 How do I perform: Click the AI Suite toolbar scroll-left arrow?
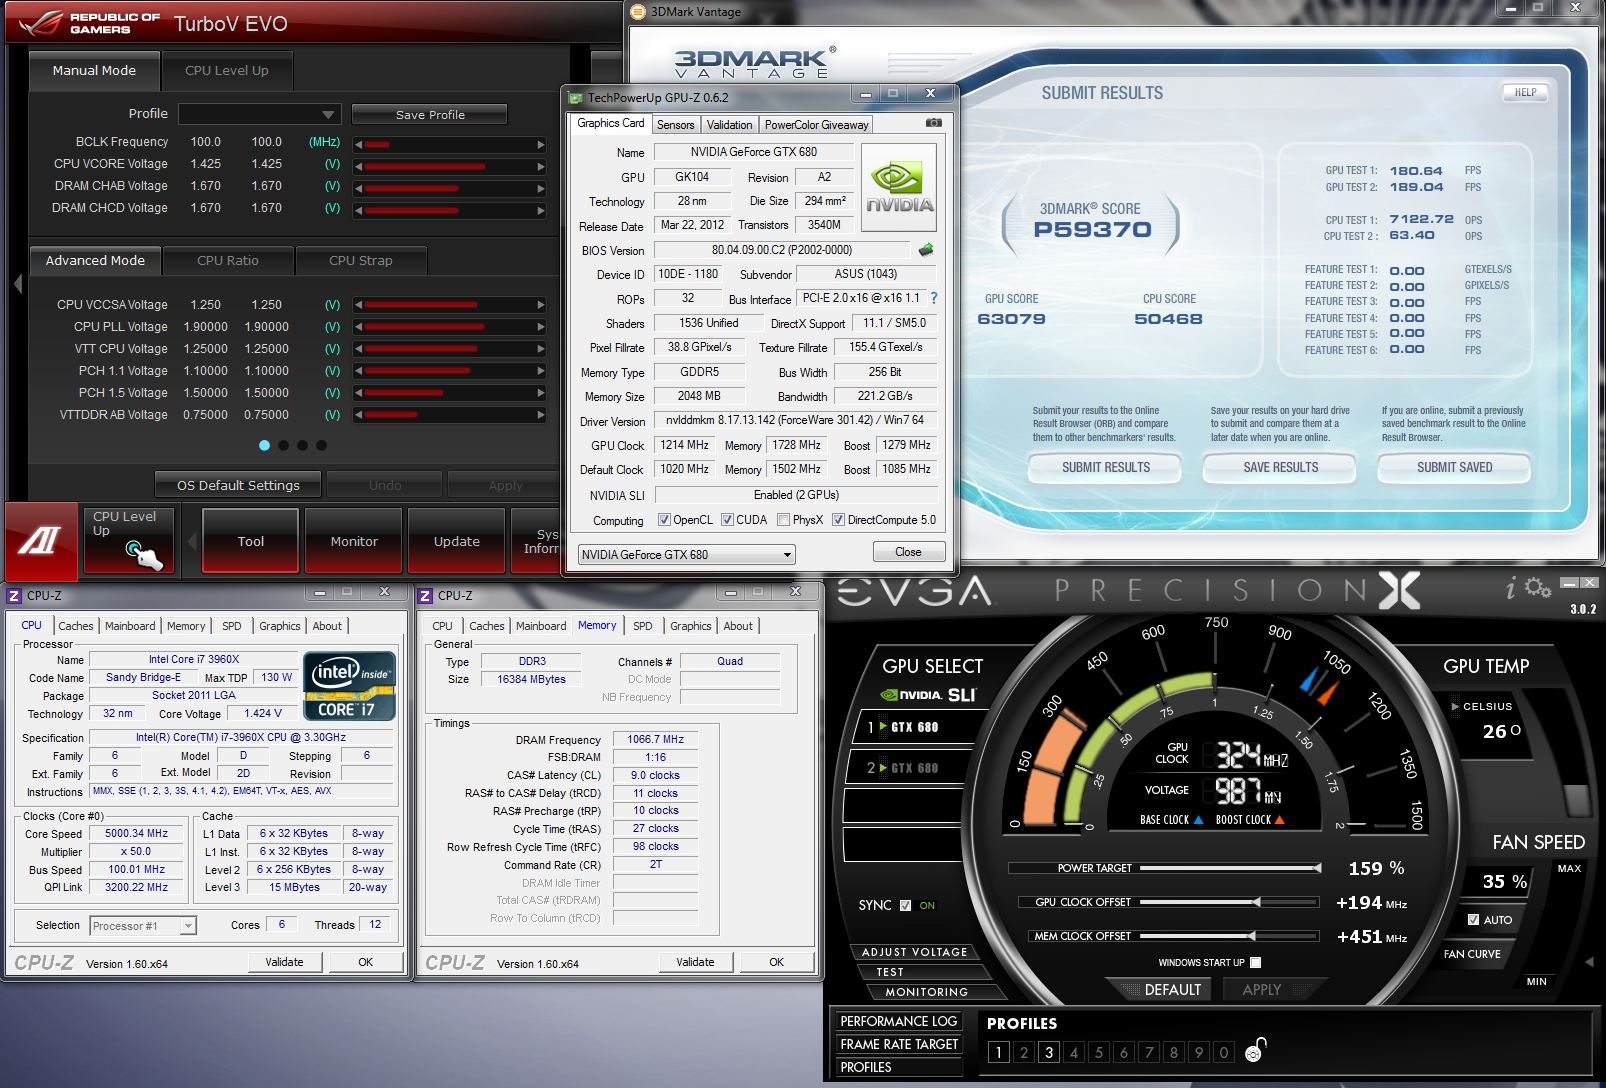click(192, 542)
